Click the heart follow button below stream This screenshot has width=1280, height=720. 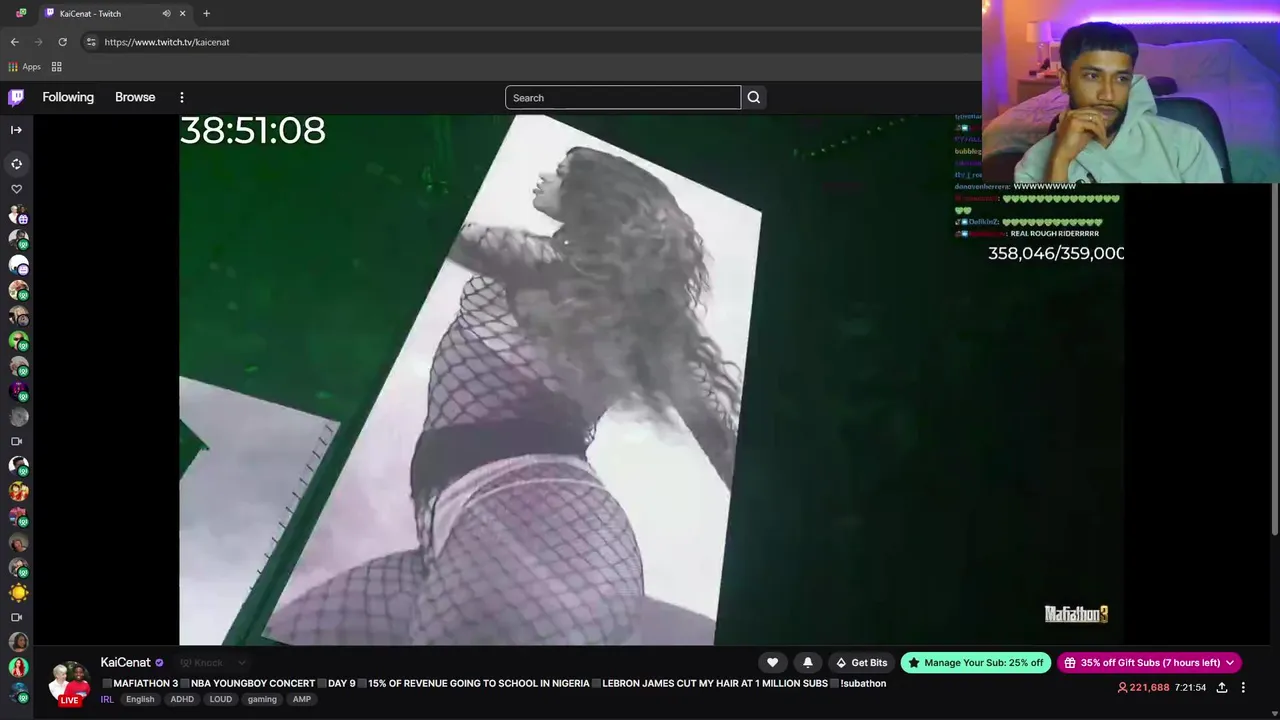(772, 662)
